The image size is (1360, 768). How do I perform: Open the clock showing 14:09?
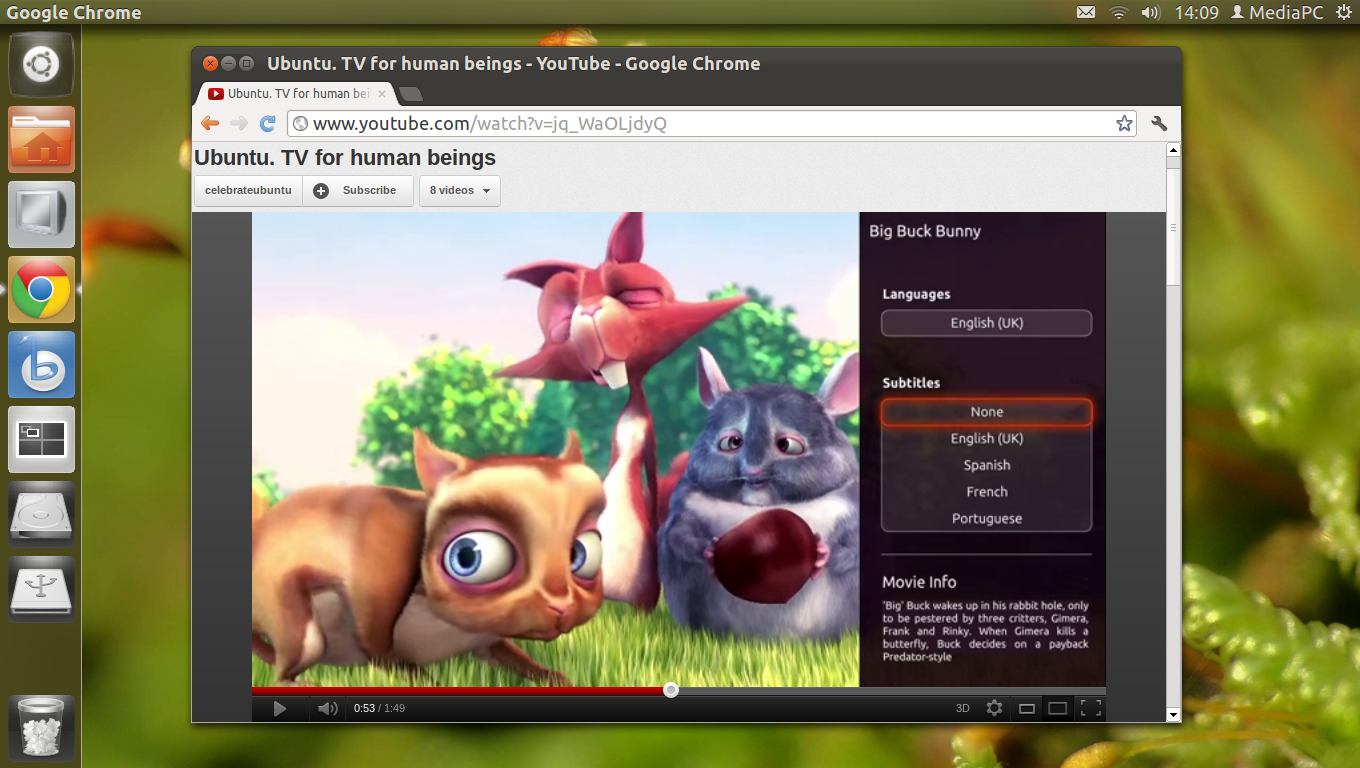click(x=1196, y=12)
